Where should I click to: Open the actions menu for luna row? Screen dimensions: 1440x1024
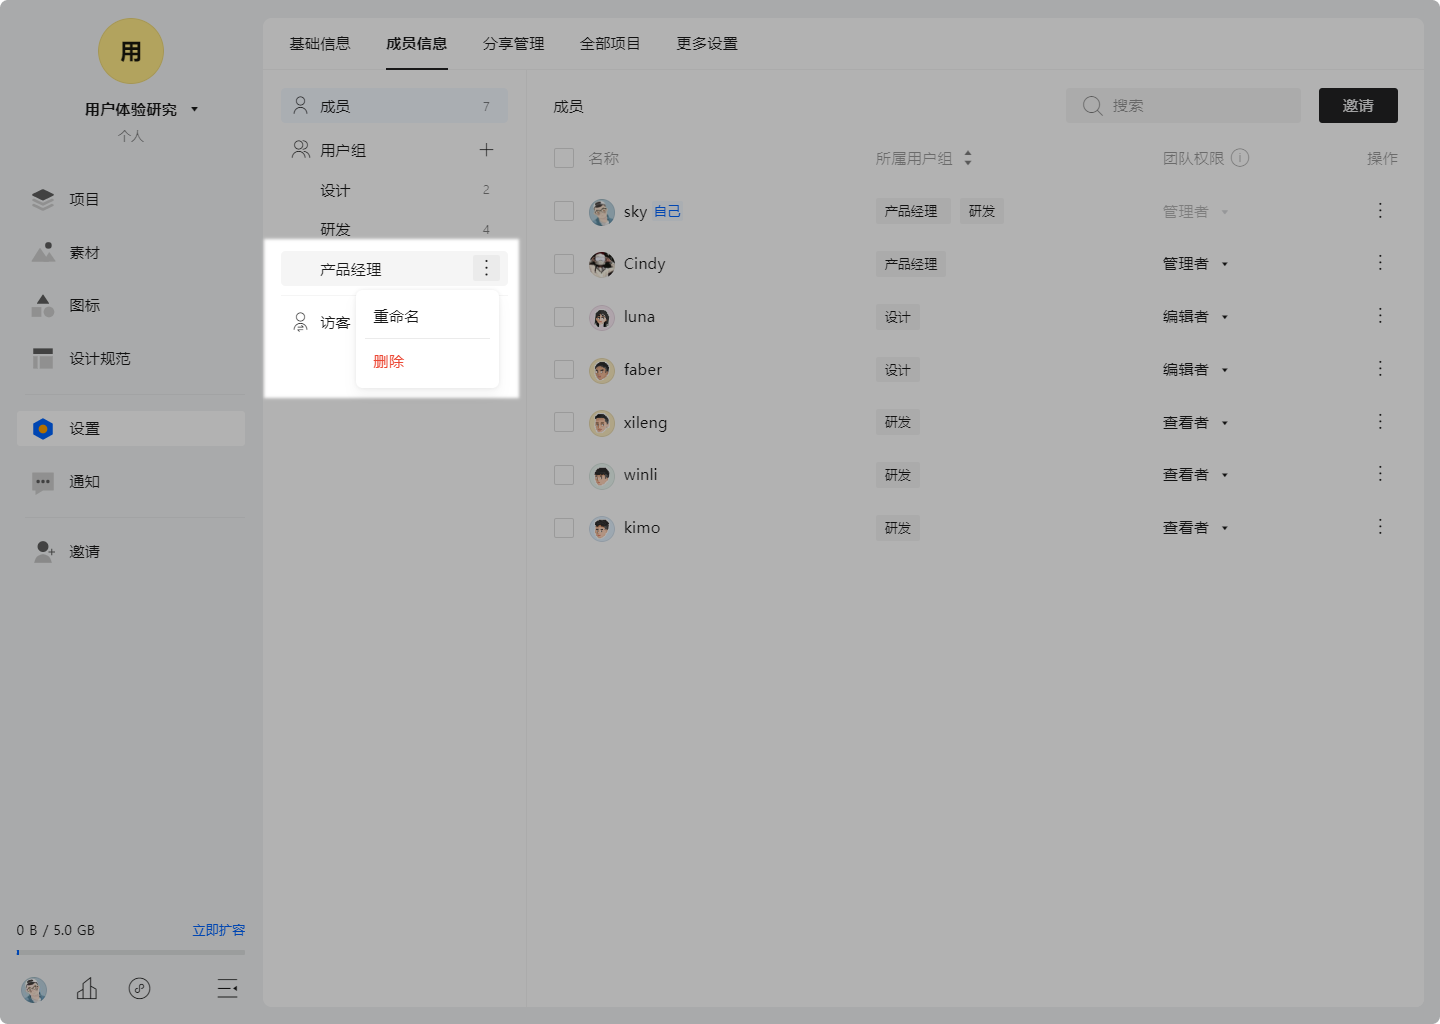[x=1380, y=315]
